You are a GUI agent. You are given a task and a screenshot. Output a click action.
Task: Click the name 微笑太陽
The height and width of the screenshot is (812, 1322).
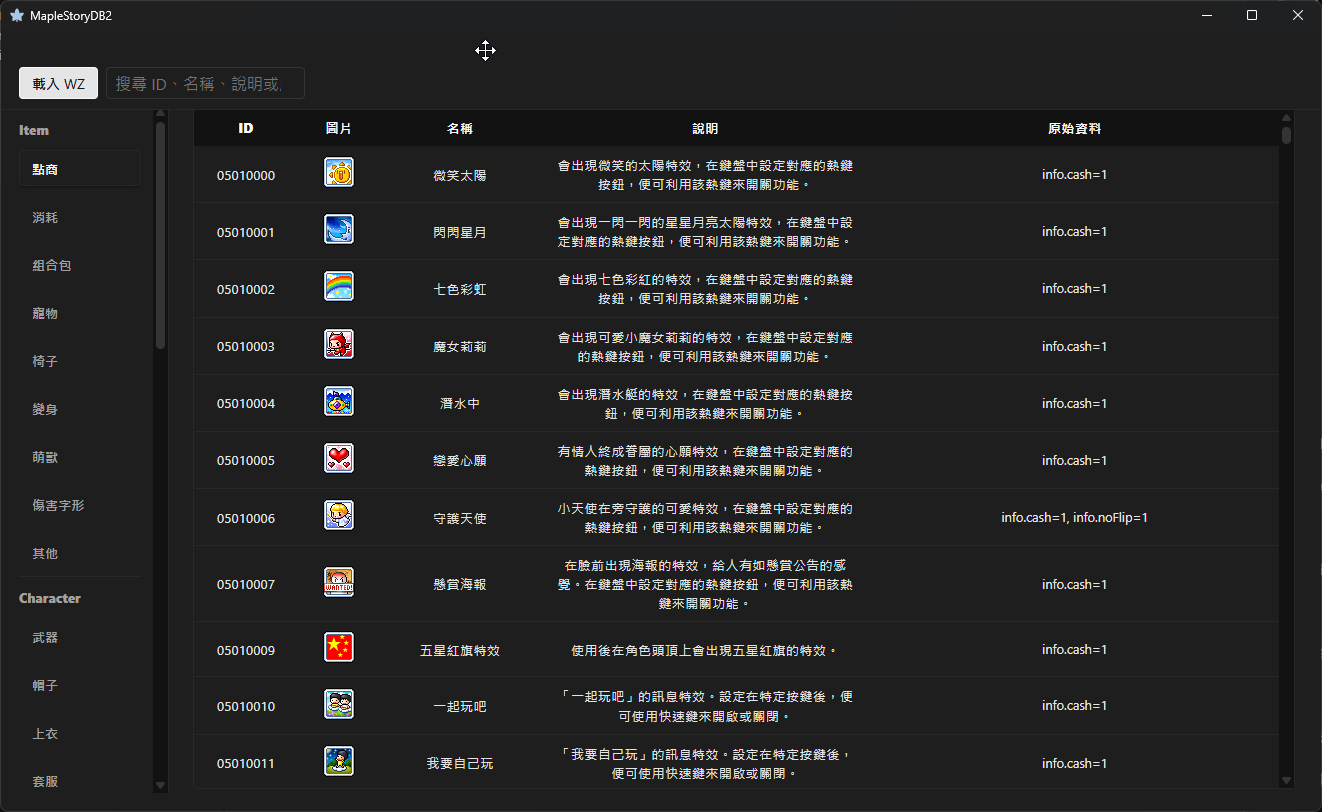(x=460, y=175)
